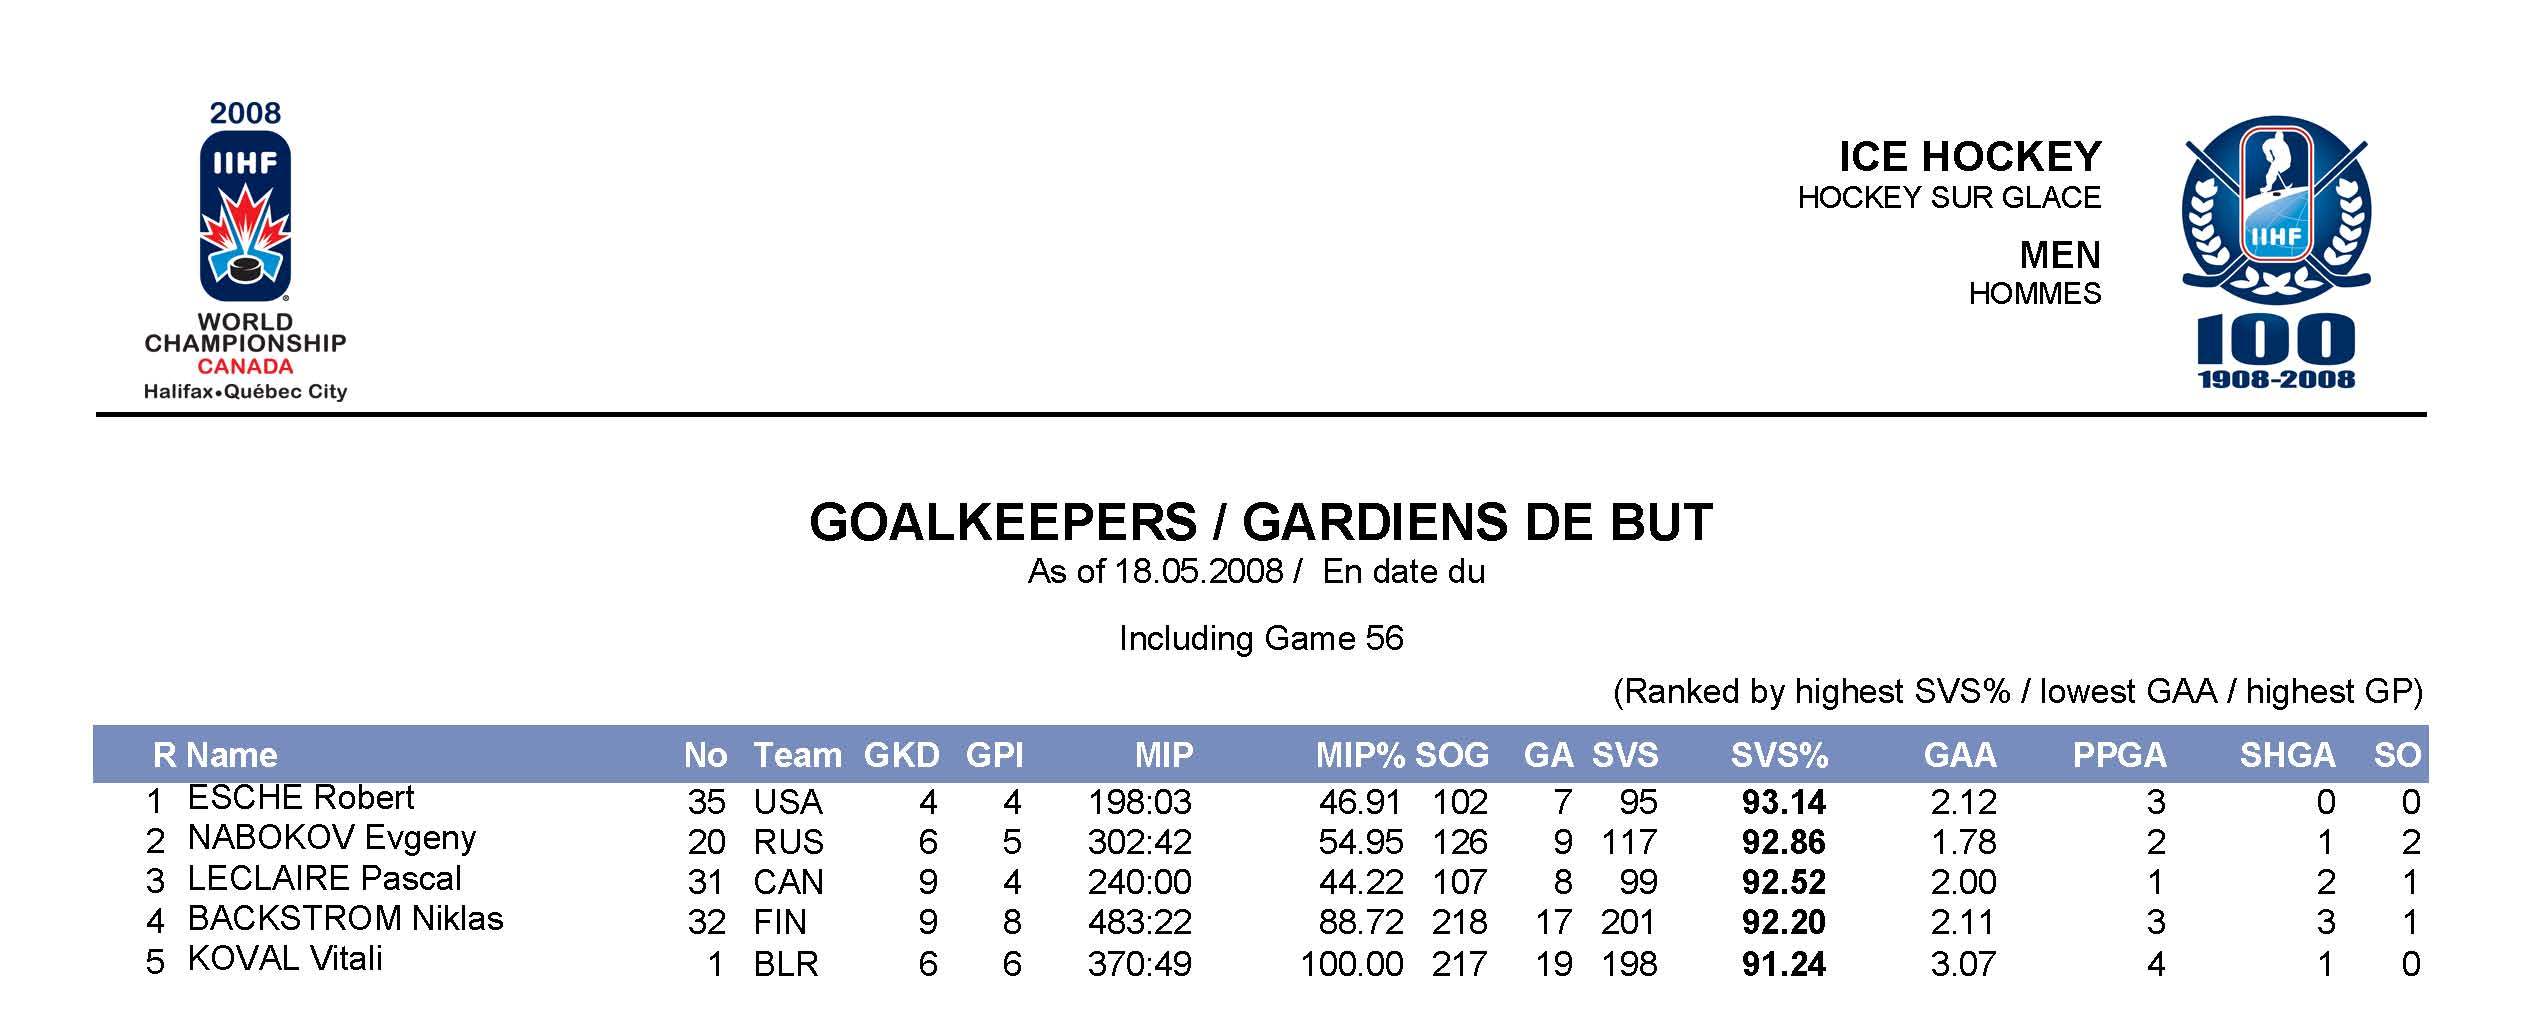Image resolution: width=2521 pixels, height=1016 pixels.
Task: Click the SHGA column header
Action: pos(2287,755)
